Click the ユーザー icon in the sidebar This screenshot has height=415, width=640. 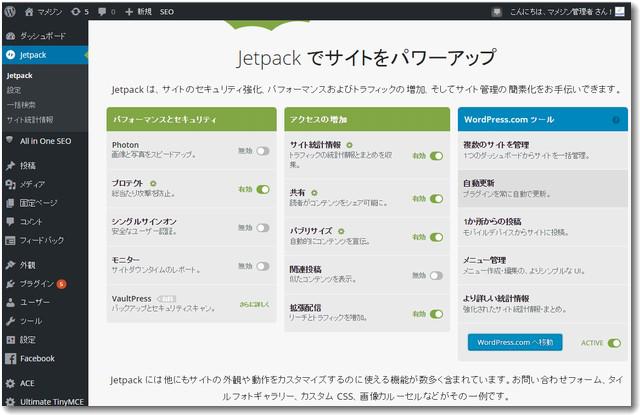point(11,302)
